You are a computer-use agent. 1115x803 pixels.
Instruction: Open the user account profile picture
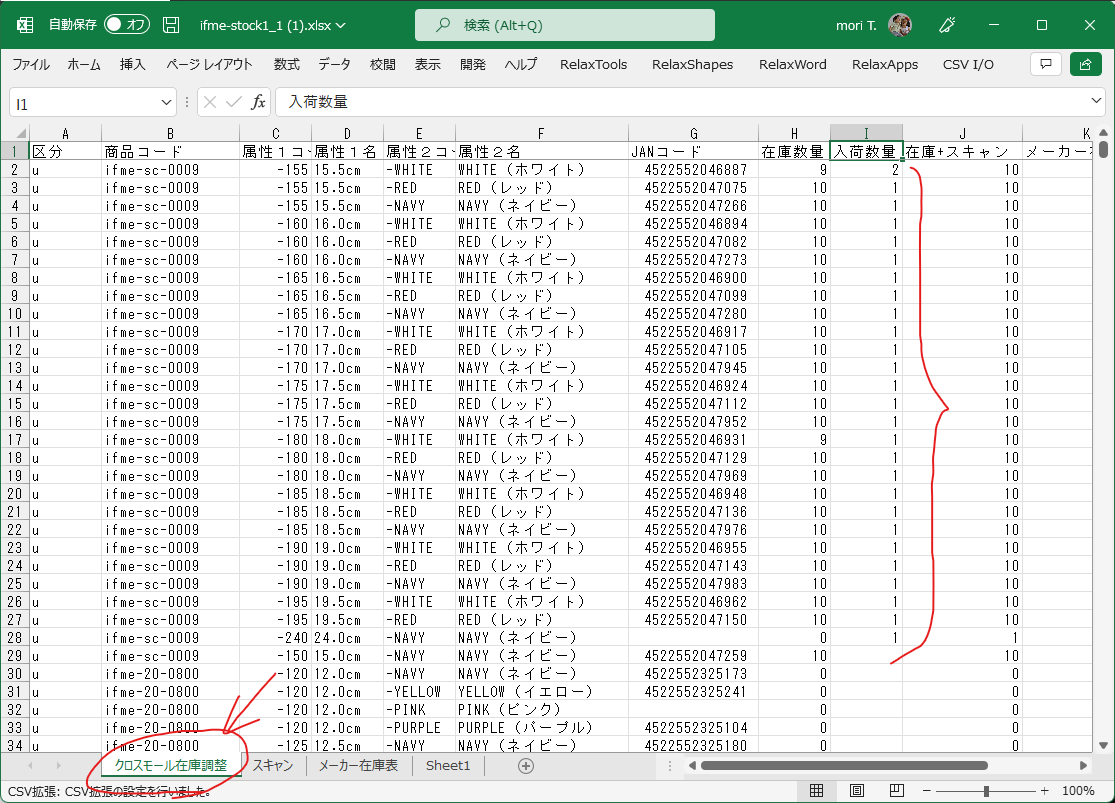pyautogui.click(x=899, y=25)
